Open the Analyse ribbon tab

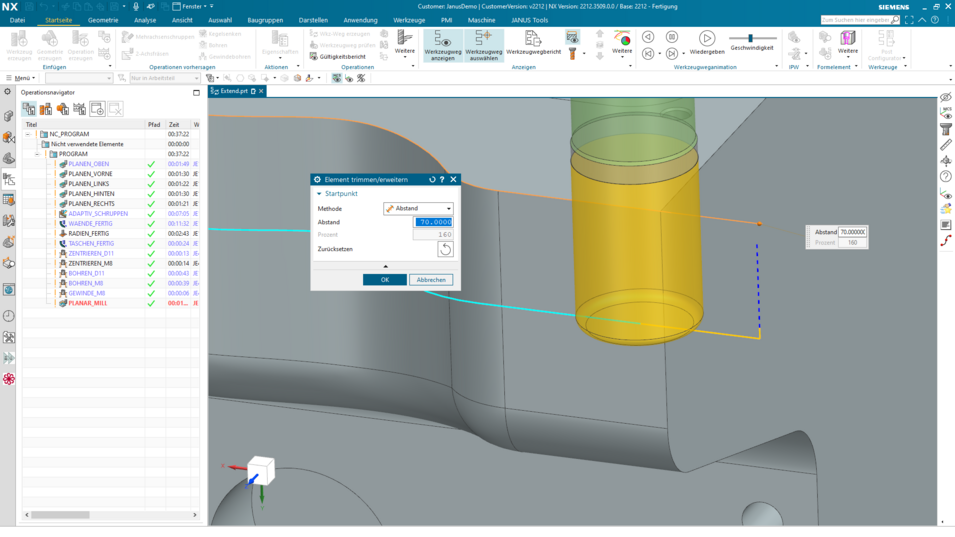145,20
